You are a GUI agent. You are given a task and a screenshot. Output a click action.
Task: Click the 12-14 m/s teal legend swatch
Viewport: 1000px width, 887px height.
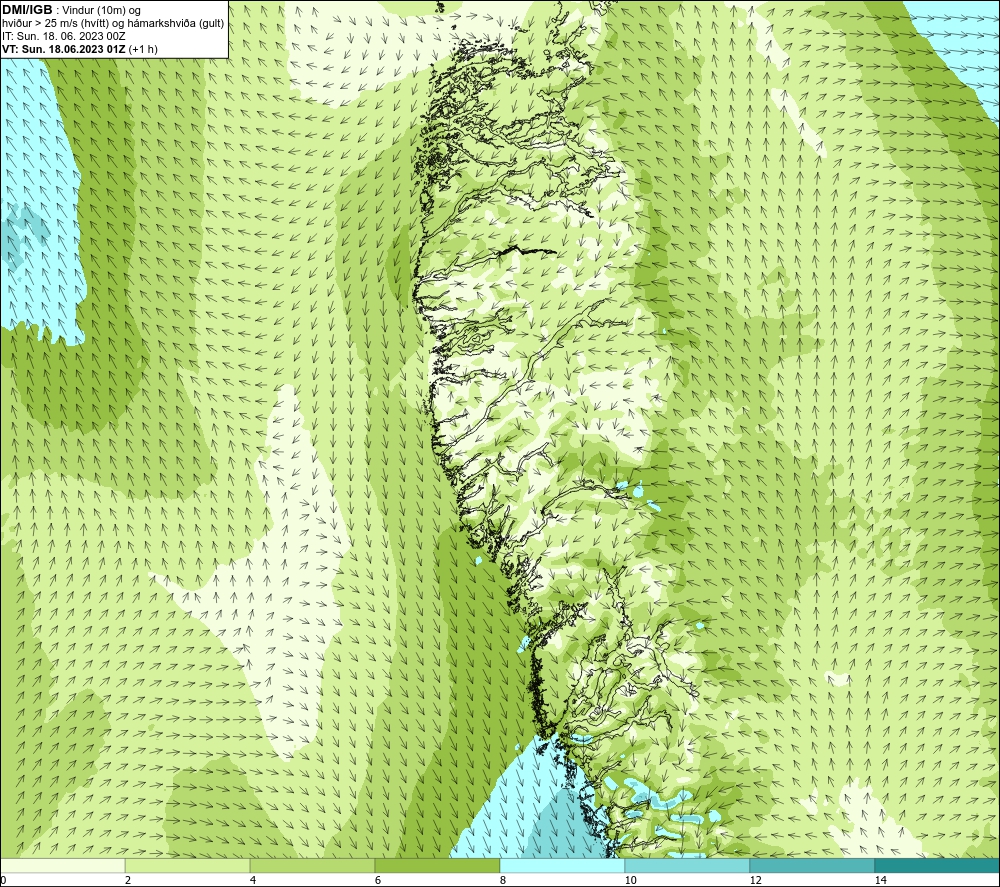tap(812, 866)
